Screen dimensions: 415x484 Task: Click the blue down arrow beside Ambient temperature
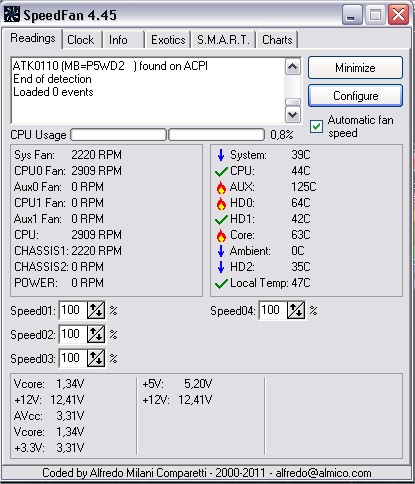pos(221,251)
